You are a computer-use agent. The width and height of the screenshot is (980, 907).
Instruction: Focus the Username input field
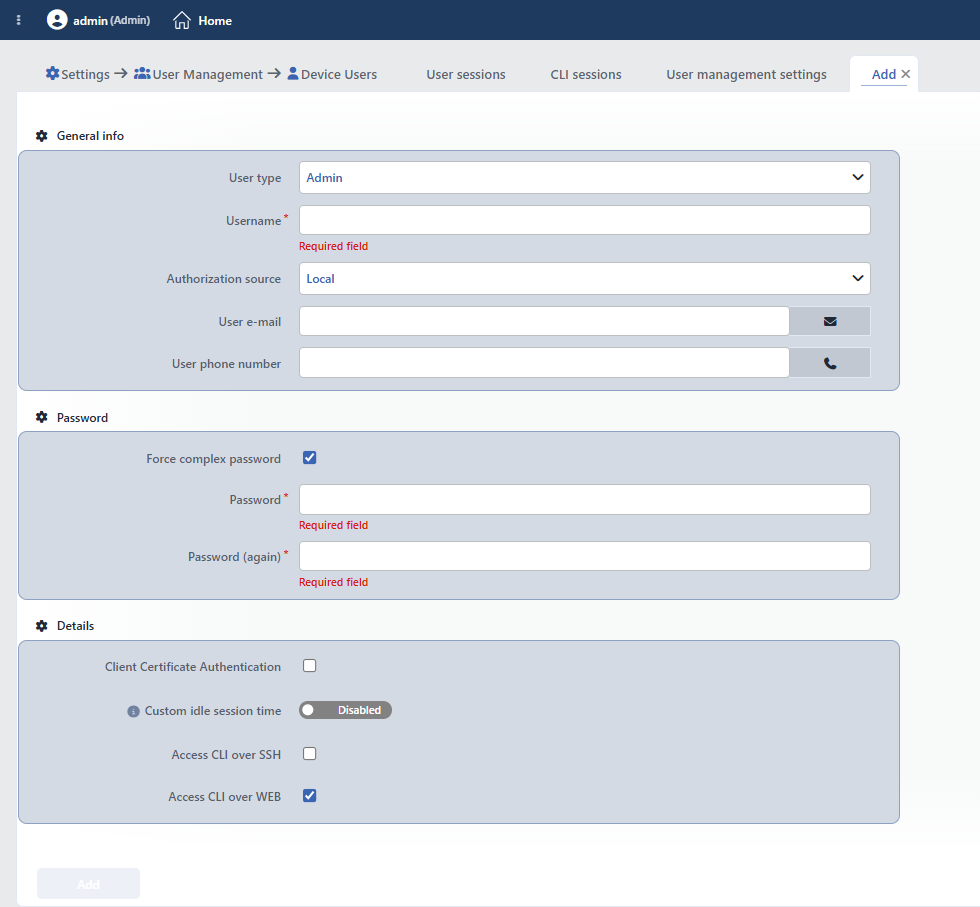tap(584, 220)
